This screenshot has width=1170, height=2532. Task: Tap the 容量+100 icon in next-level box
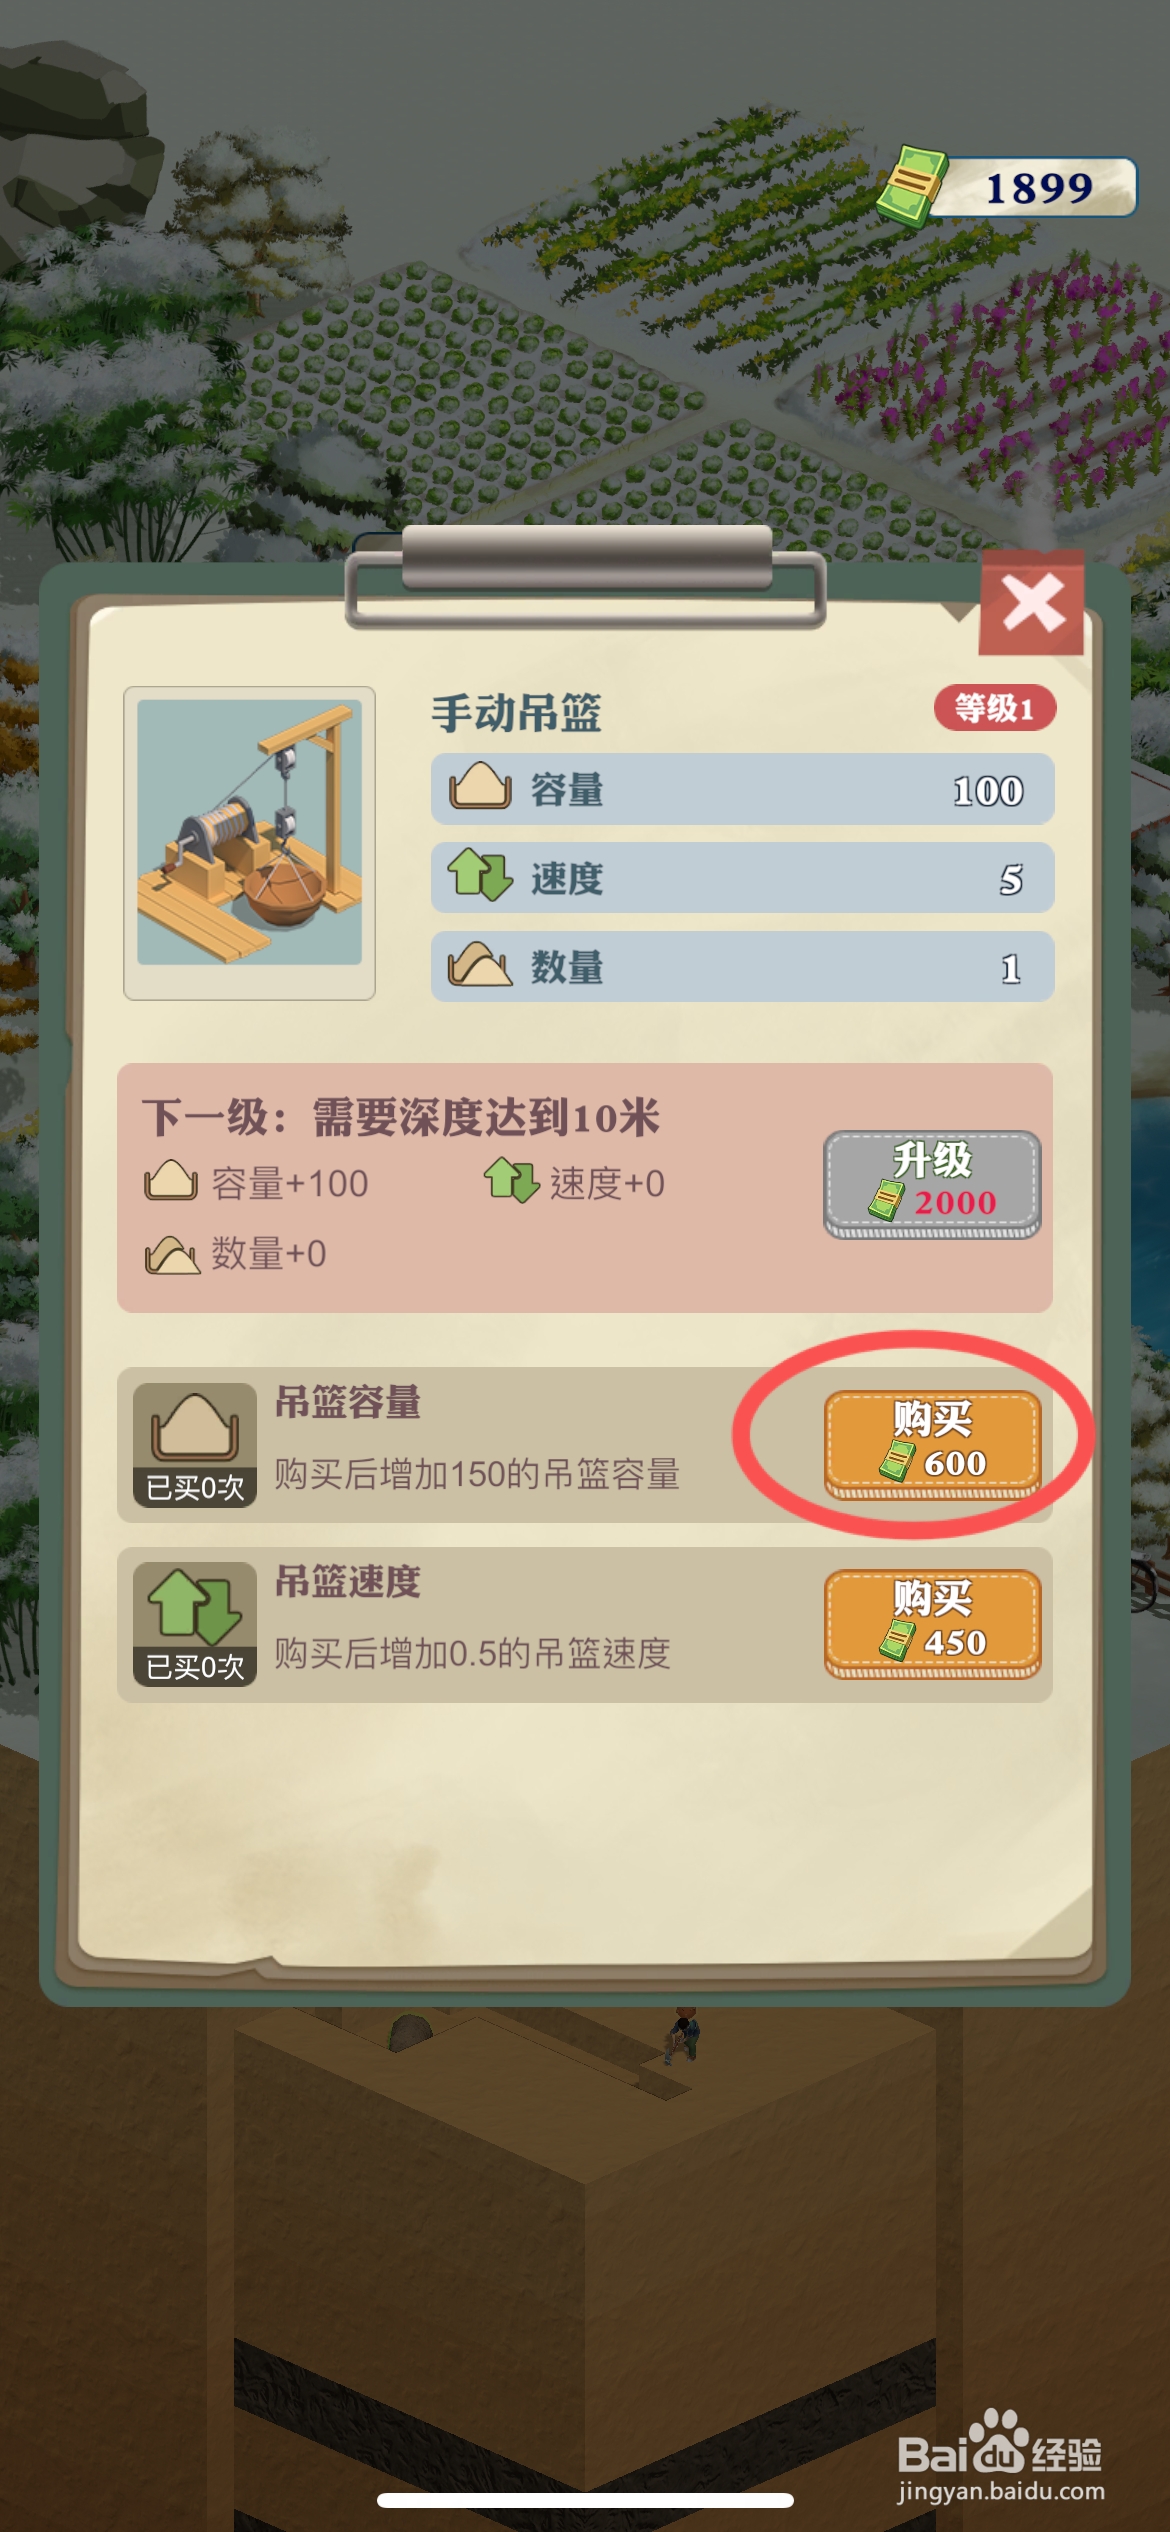(x=171, y=1180)
